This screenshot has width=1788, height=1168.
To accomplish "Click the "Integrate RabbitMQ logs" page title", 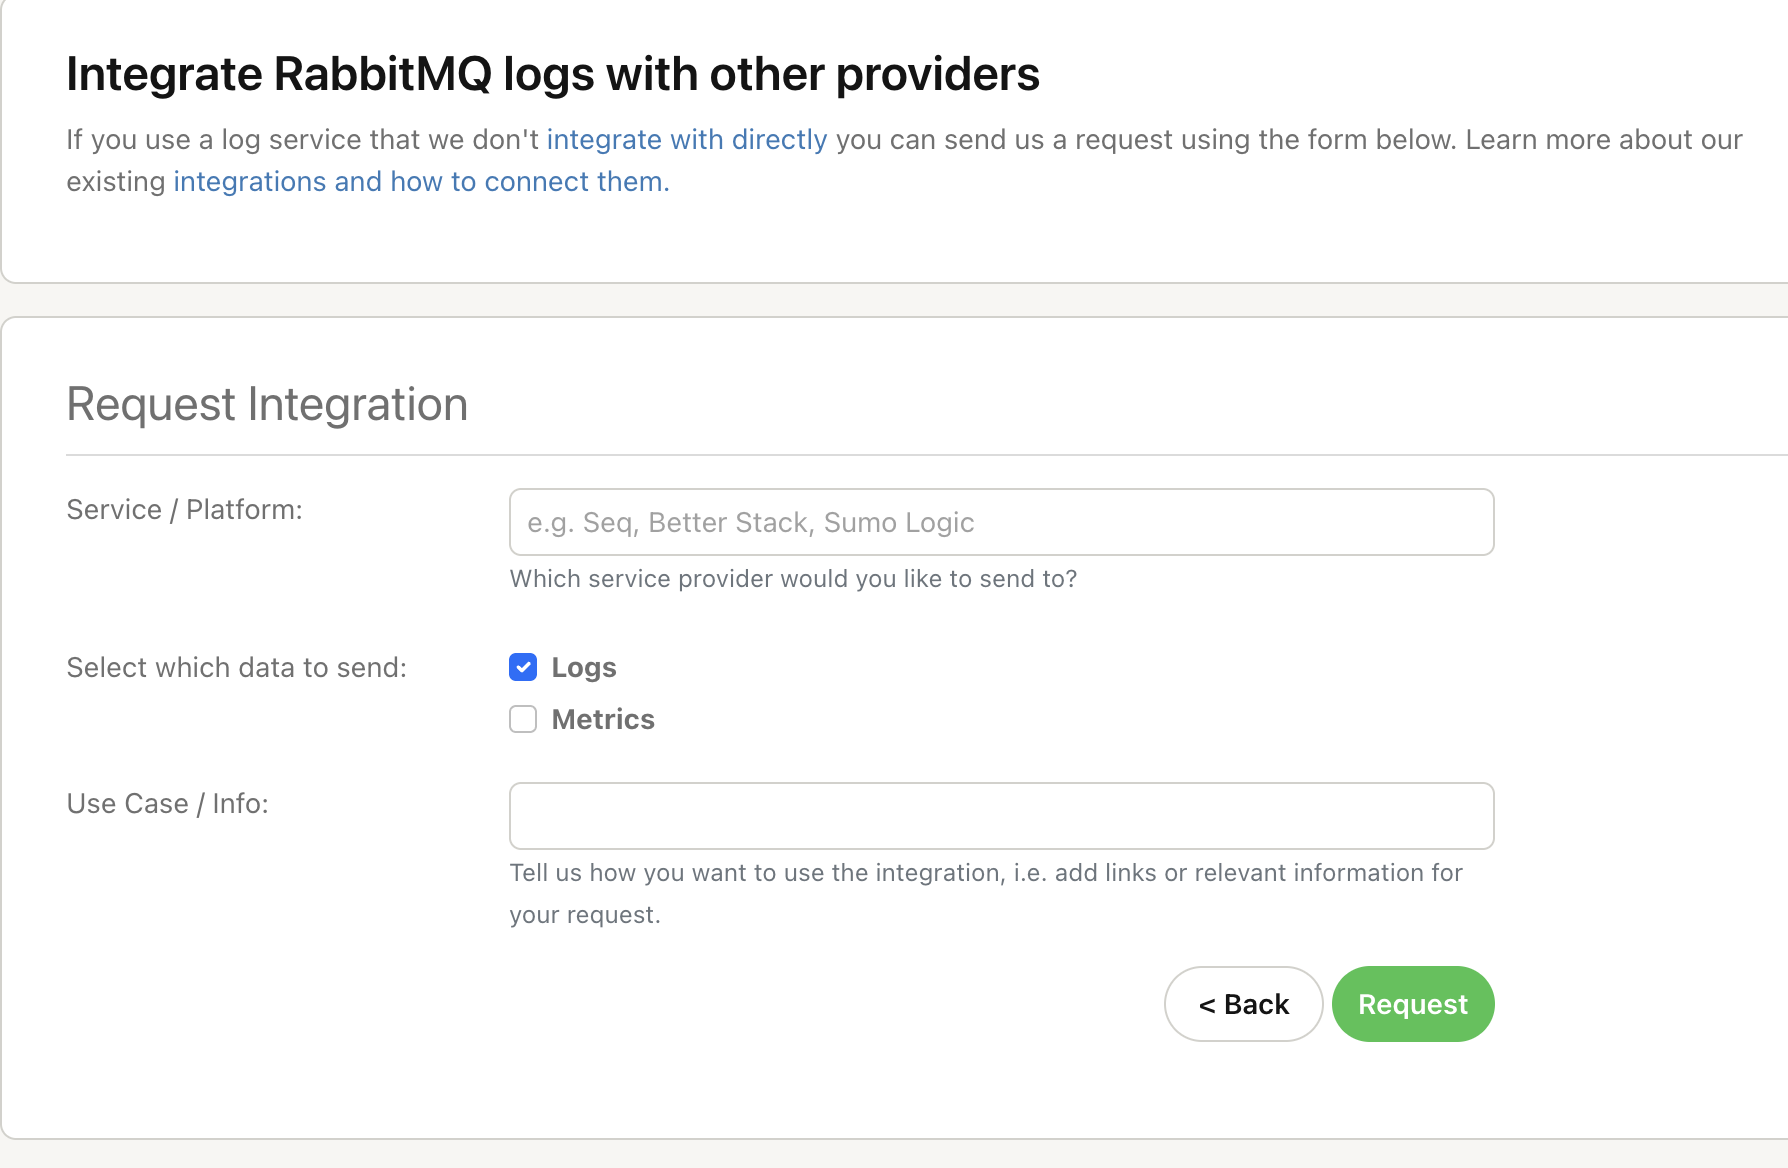I will [553, 75].
